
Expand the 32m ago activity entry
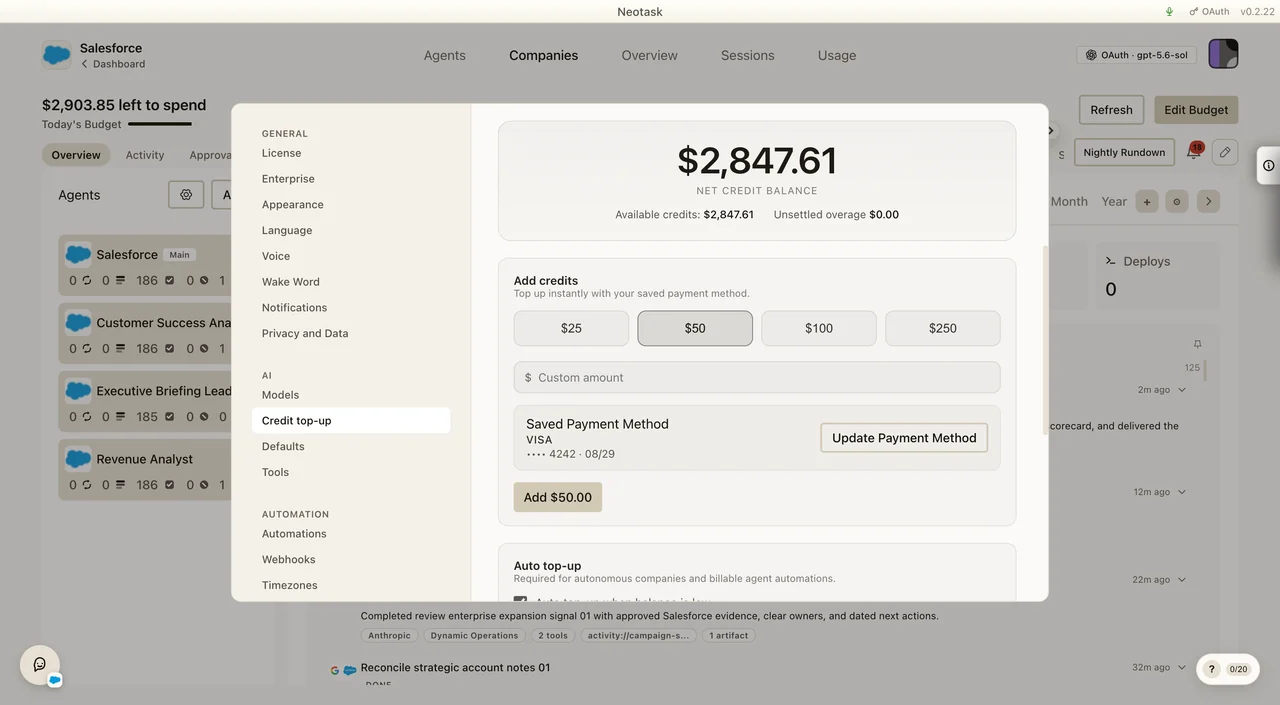click(1182, 667)
